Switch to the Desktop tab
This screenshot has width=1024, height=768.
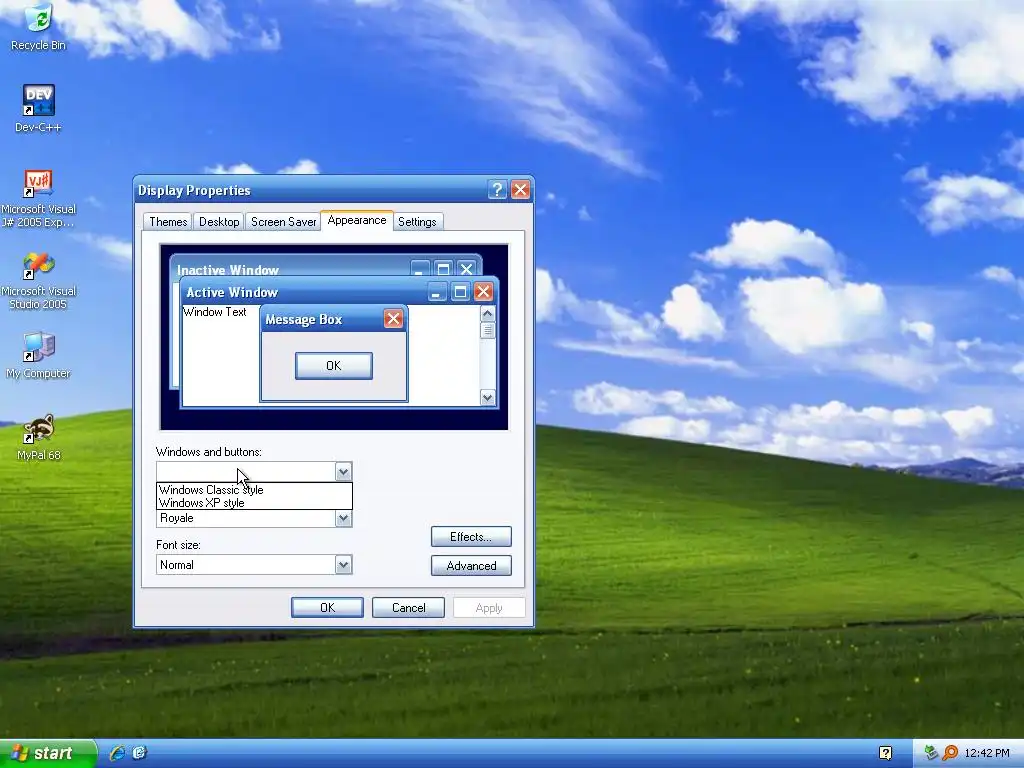tap(219, 222)
